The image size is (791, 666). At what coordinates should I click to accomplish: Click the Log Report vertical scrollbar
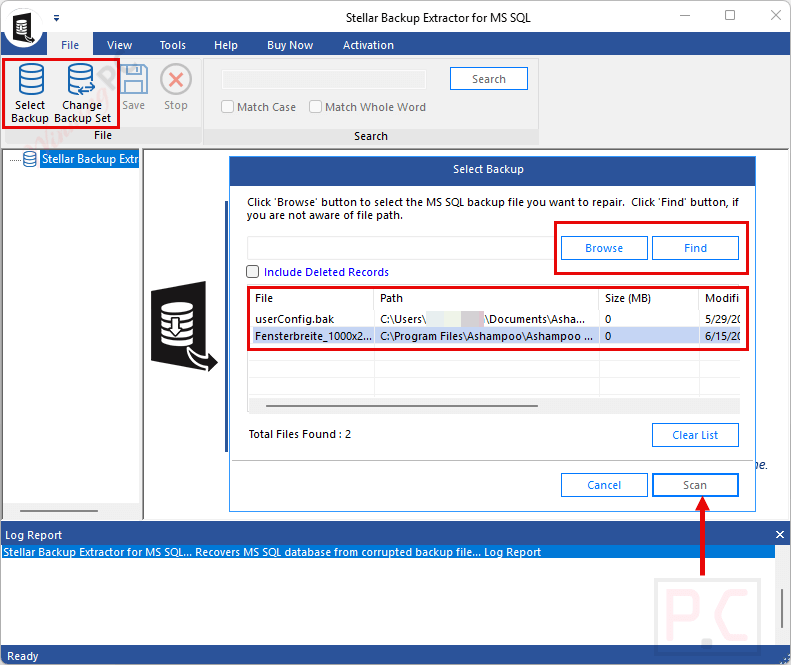[x=782, y=608]
